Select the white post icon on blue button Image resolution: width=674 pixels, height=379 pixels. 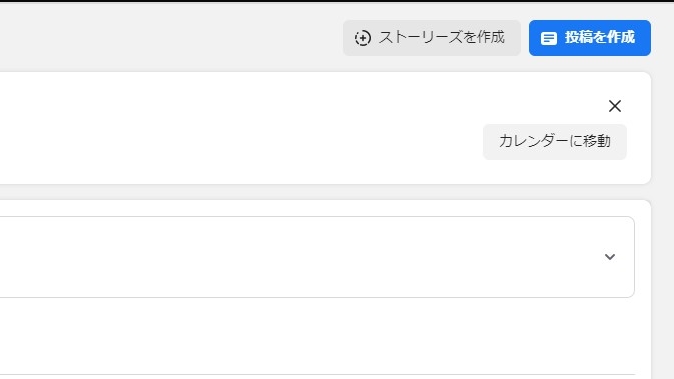pos(548,38)
